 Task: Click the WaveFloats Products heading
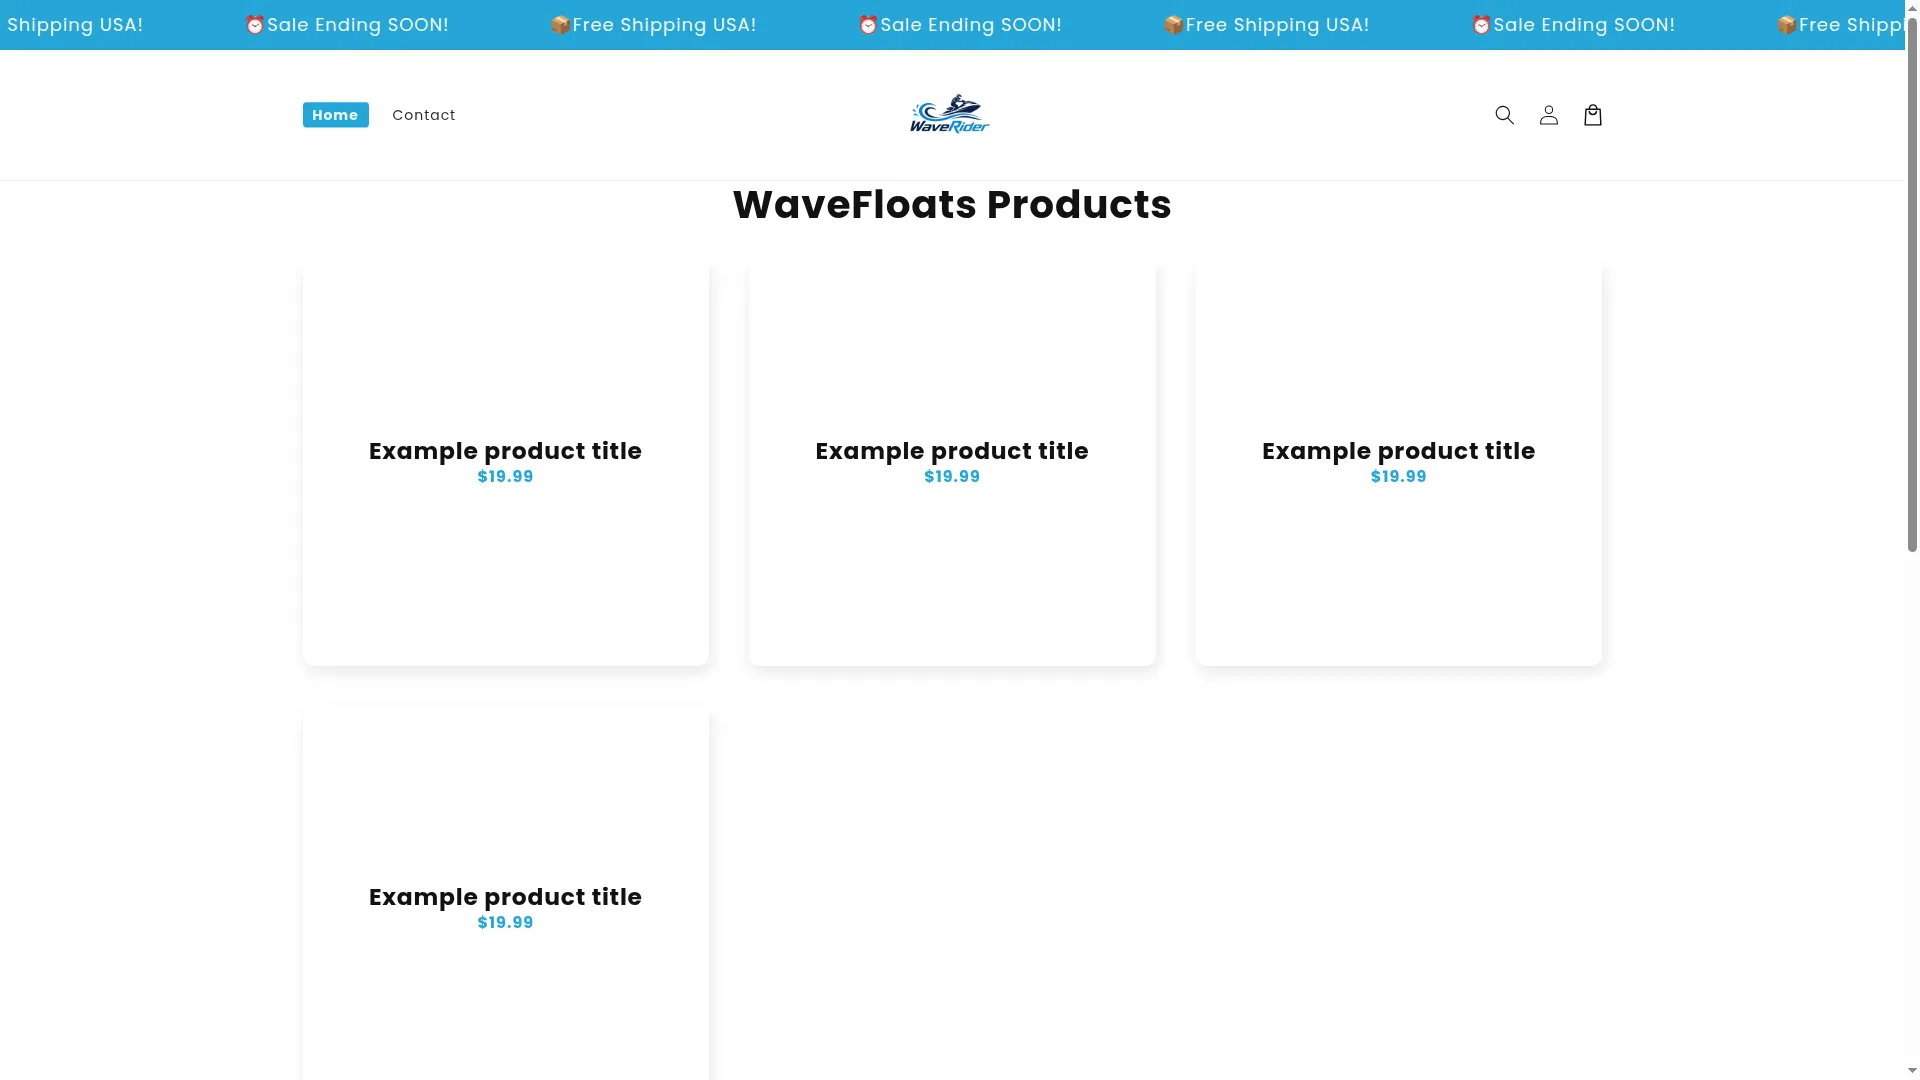click(x=952, y=205)
